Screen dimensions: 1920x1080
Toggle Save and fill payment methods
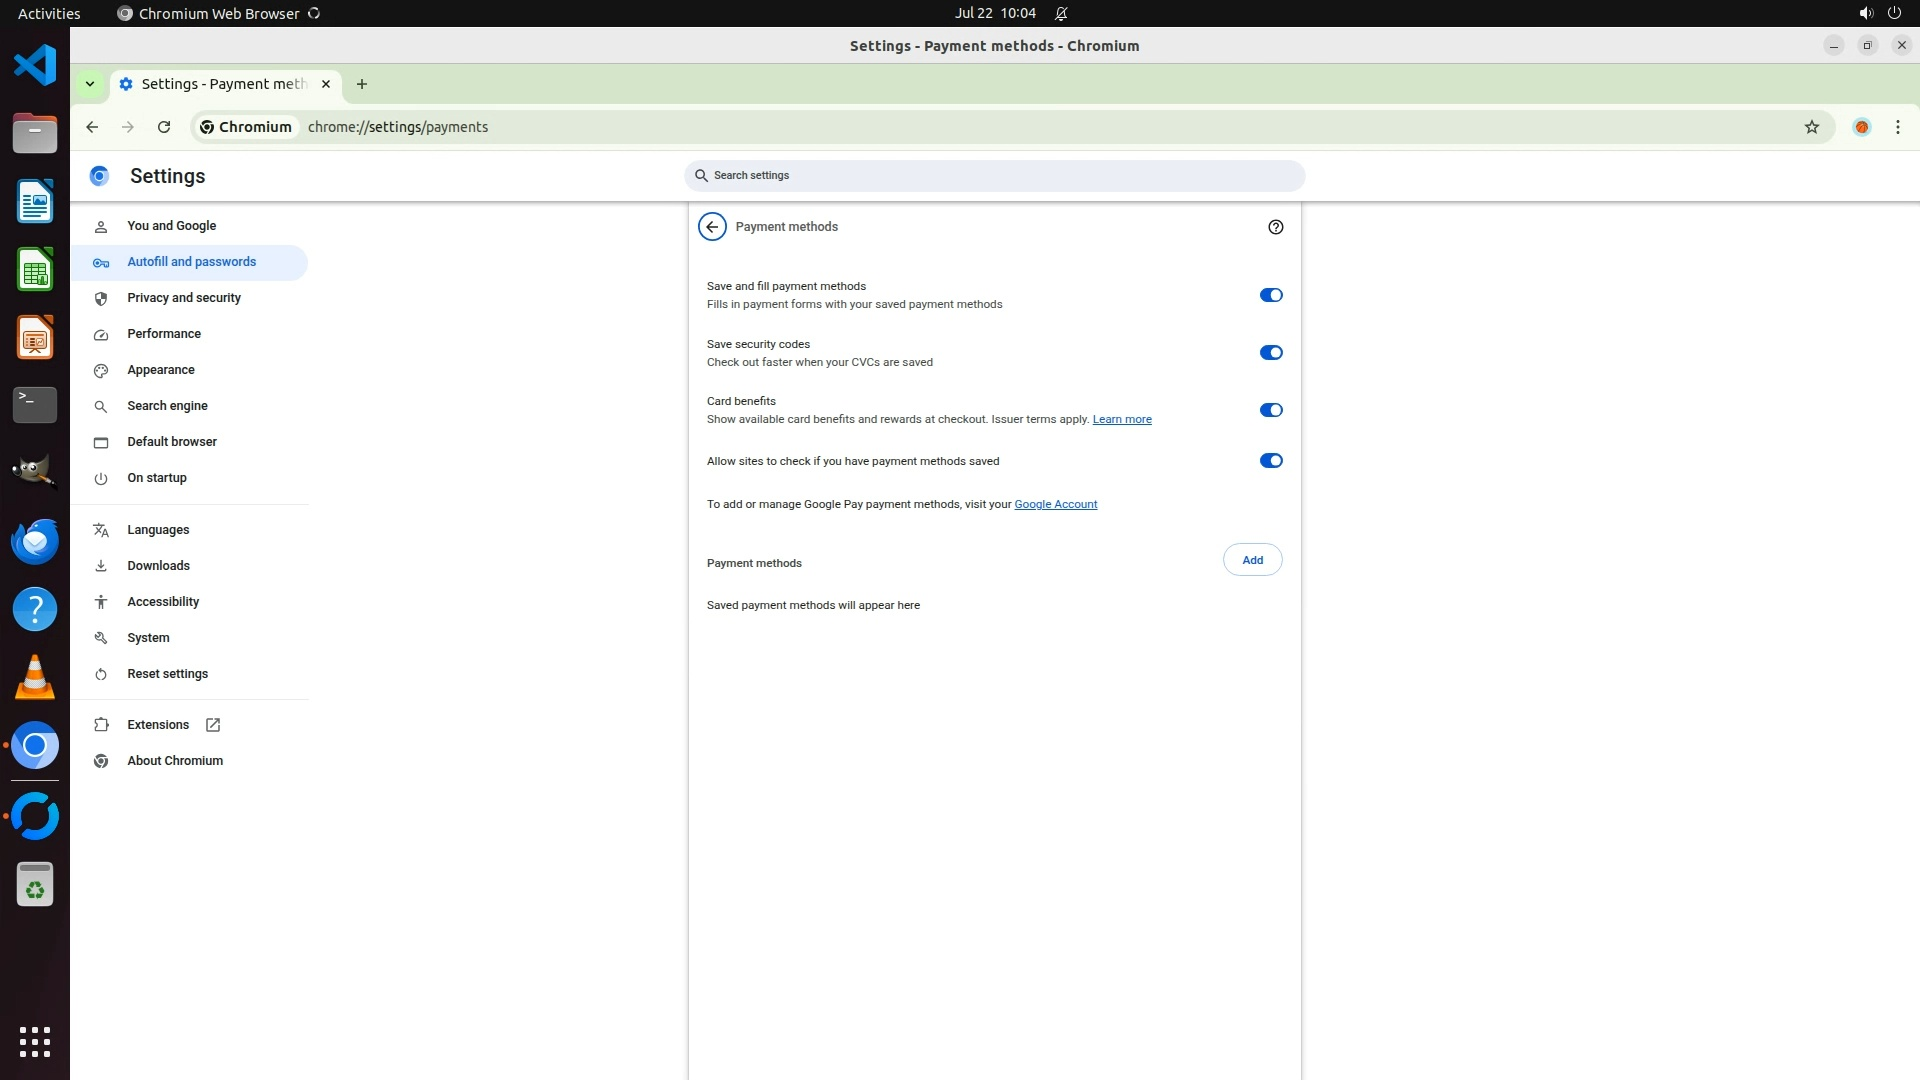pos(1270,295)
